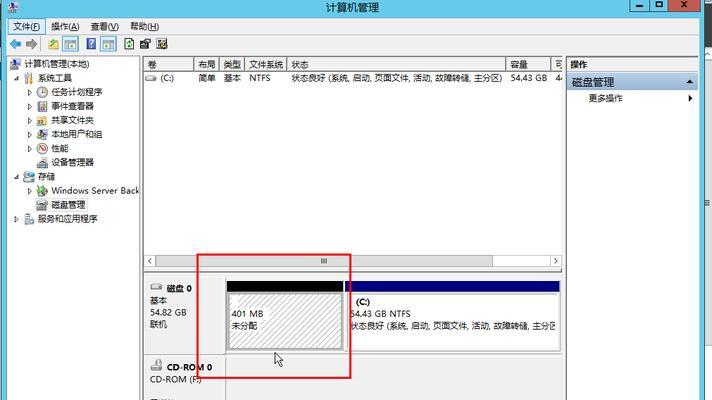Image resolution: width=712 pixels, height=400 pixels.
Task: Select 系统工具 in the tree
Action: point(54,78)
